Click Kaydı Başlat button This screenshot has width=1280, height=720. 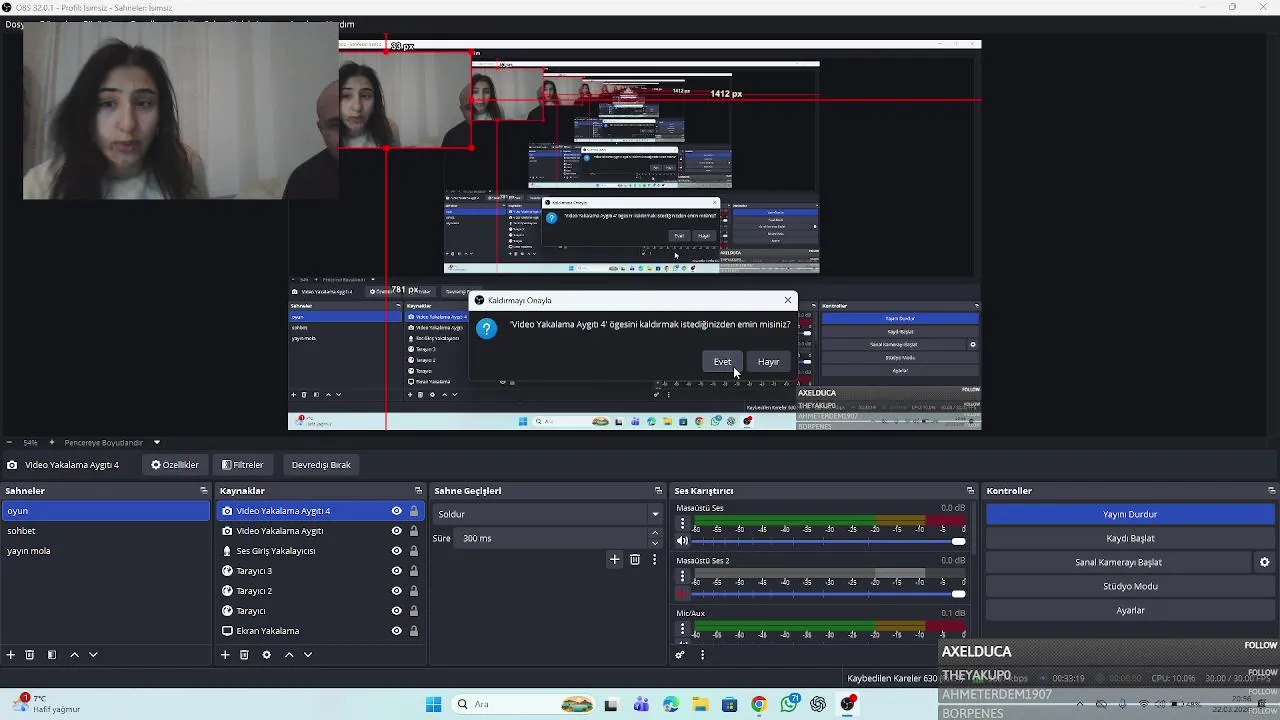[x=1130, y=538]
